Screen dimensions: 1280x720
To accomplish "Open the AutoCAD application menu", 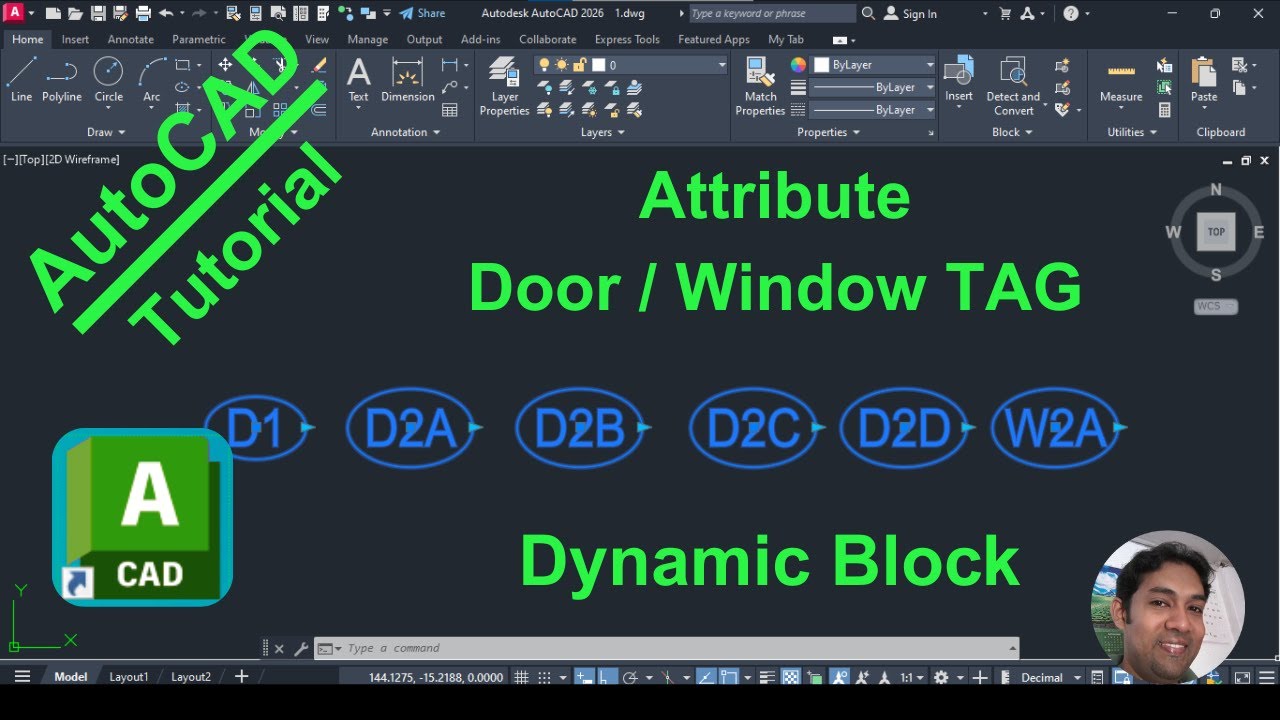I will click(x=15, y=13).
